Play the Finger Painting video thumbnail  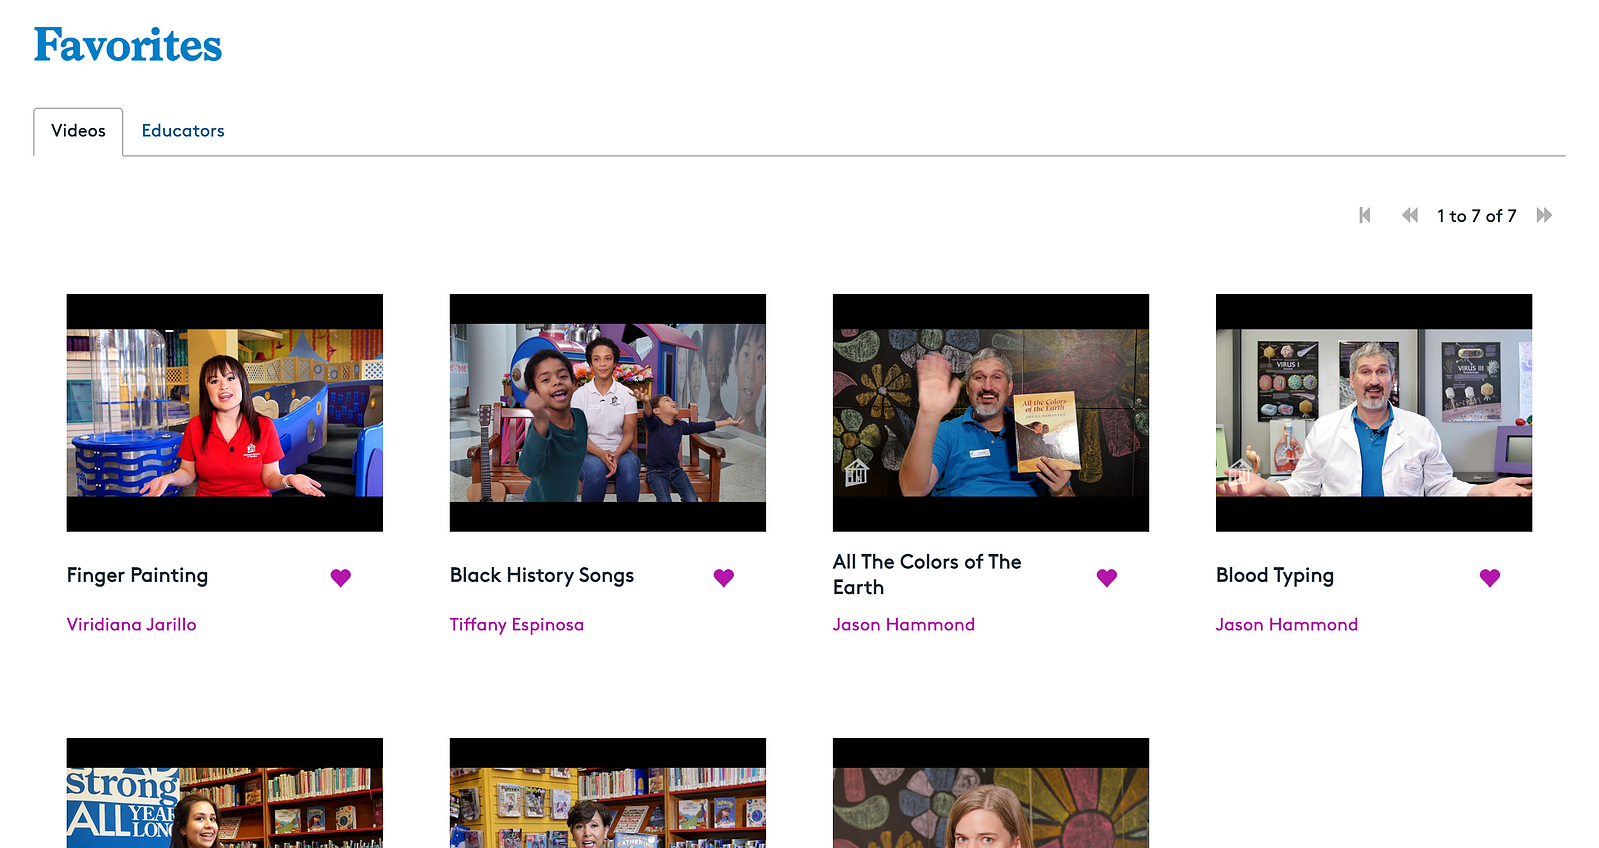point(225,413)
